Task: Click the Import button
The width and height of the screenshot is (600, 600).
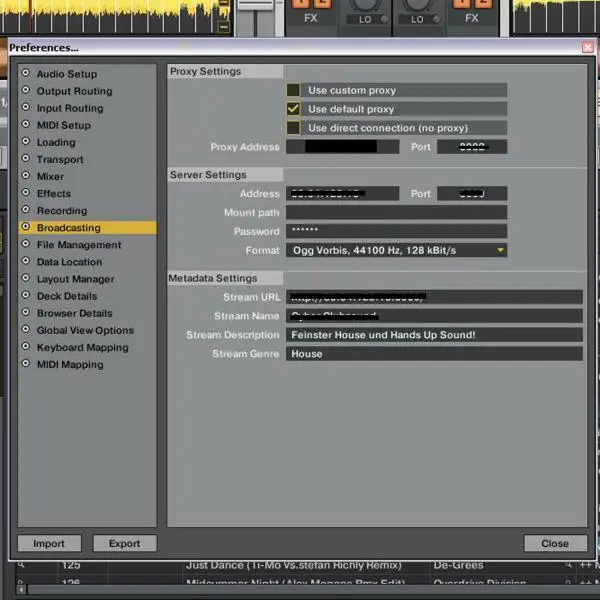Action: pyautogui.click(x=49, y=544)
